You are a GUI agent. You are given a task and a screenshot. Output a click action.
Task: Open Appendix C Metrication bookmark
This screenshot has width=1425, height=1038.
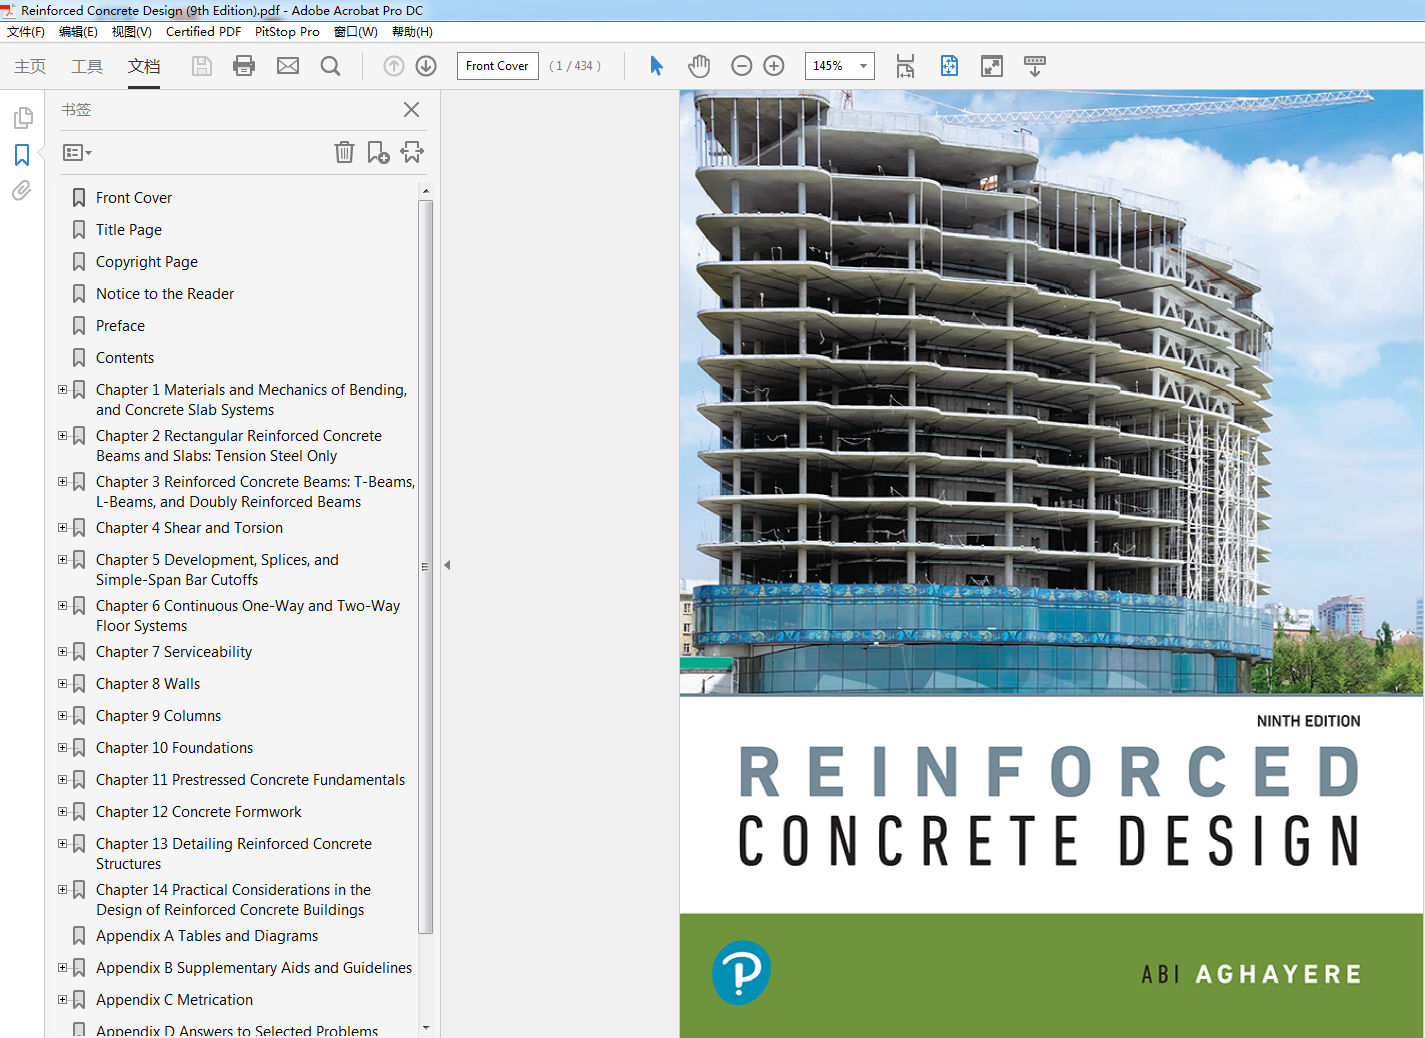click(174, 1000)
